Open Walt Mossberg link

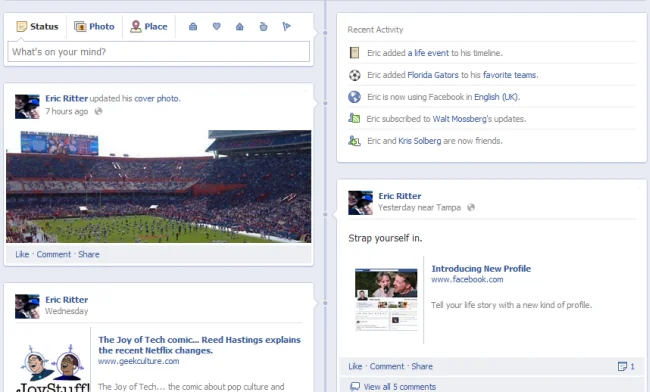pyautogui.click(x=460, y=119)
